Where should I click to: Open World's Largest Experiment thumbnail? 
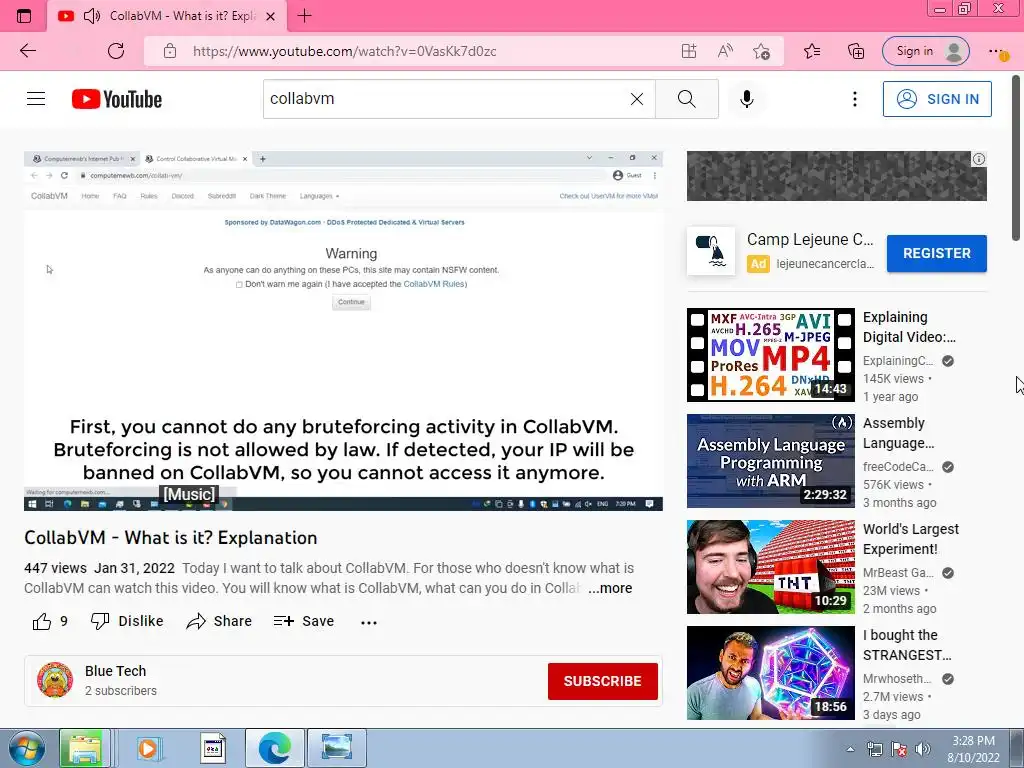click(x=771, y=567)
